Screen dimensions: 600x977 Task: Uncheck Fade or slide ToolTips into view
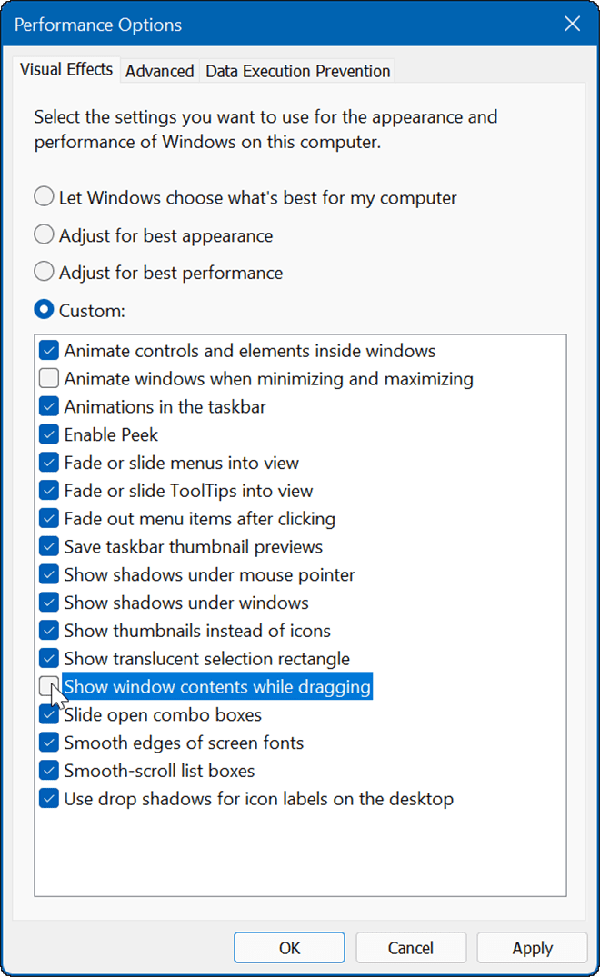(x=47, y=490)
